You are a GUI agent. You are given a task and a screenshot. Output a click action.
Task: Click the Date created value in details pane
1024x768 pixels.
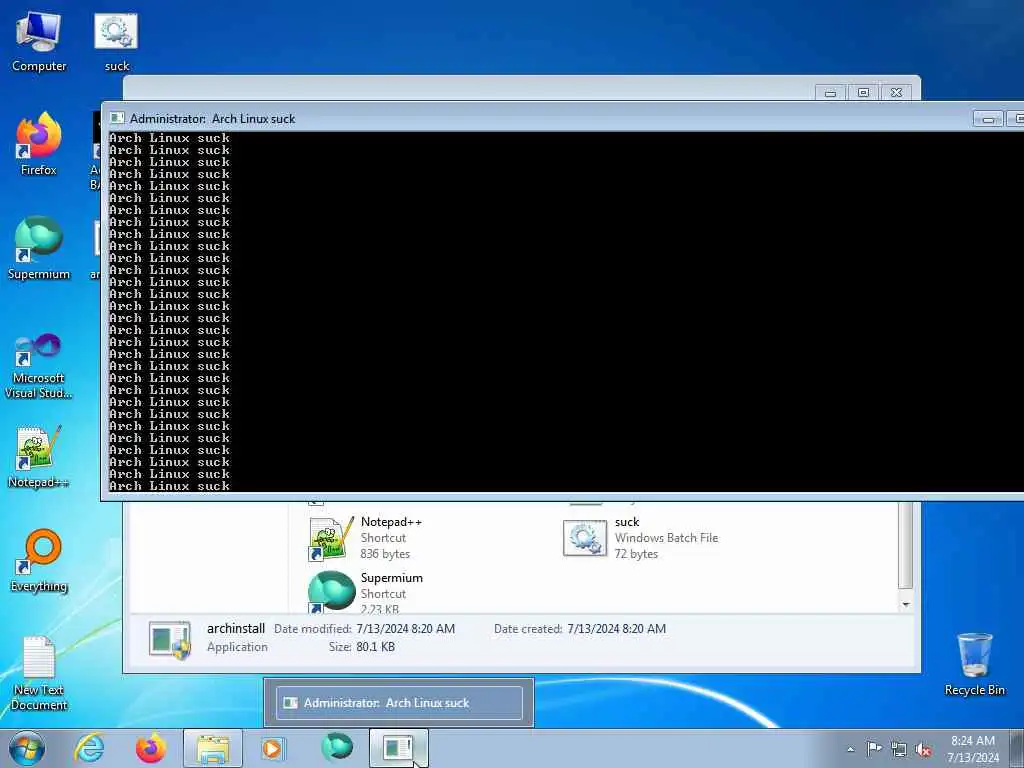click(616, 629)
